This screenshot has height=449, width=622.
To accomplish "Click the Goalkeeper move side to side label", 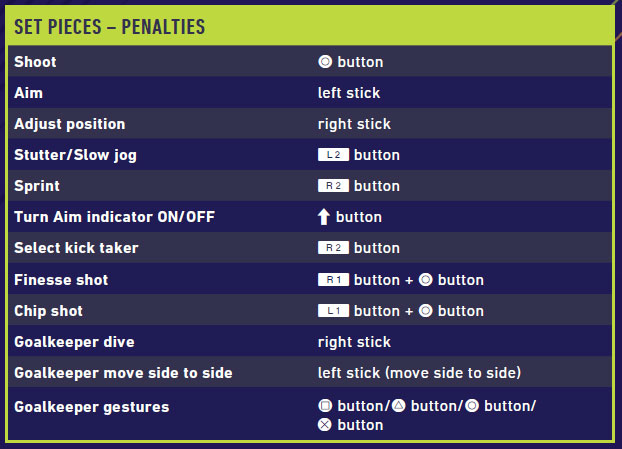I will tap(123, 373).
